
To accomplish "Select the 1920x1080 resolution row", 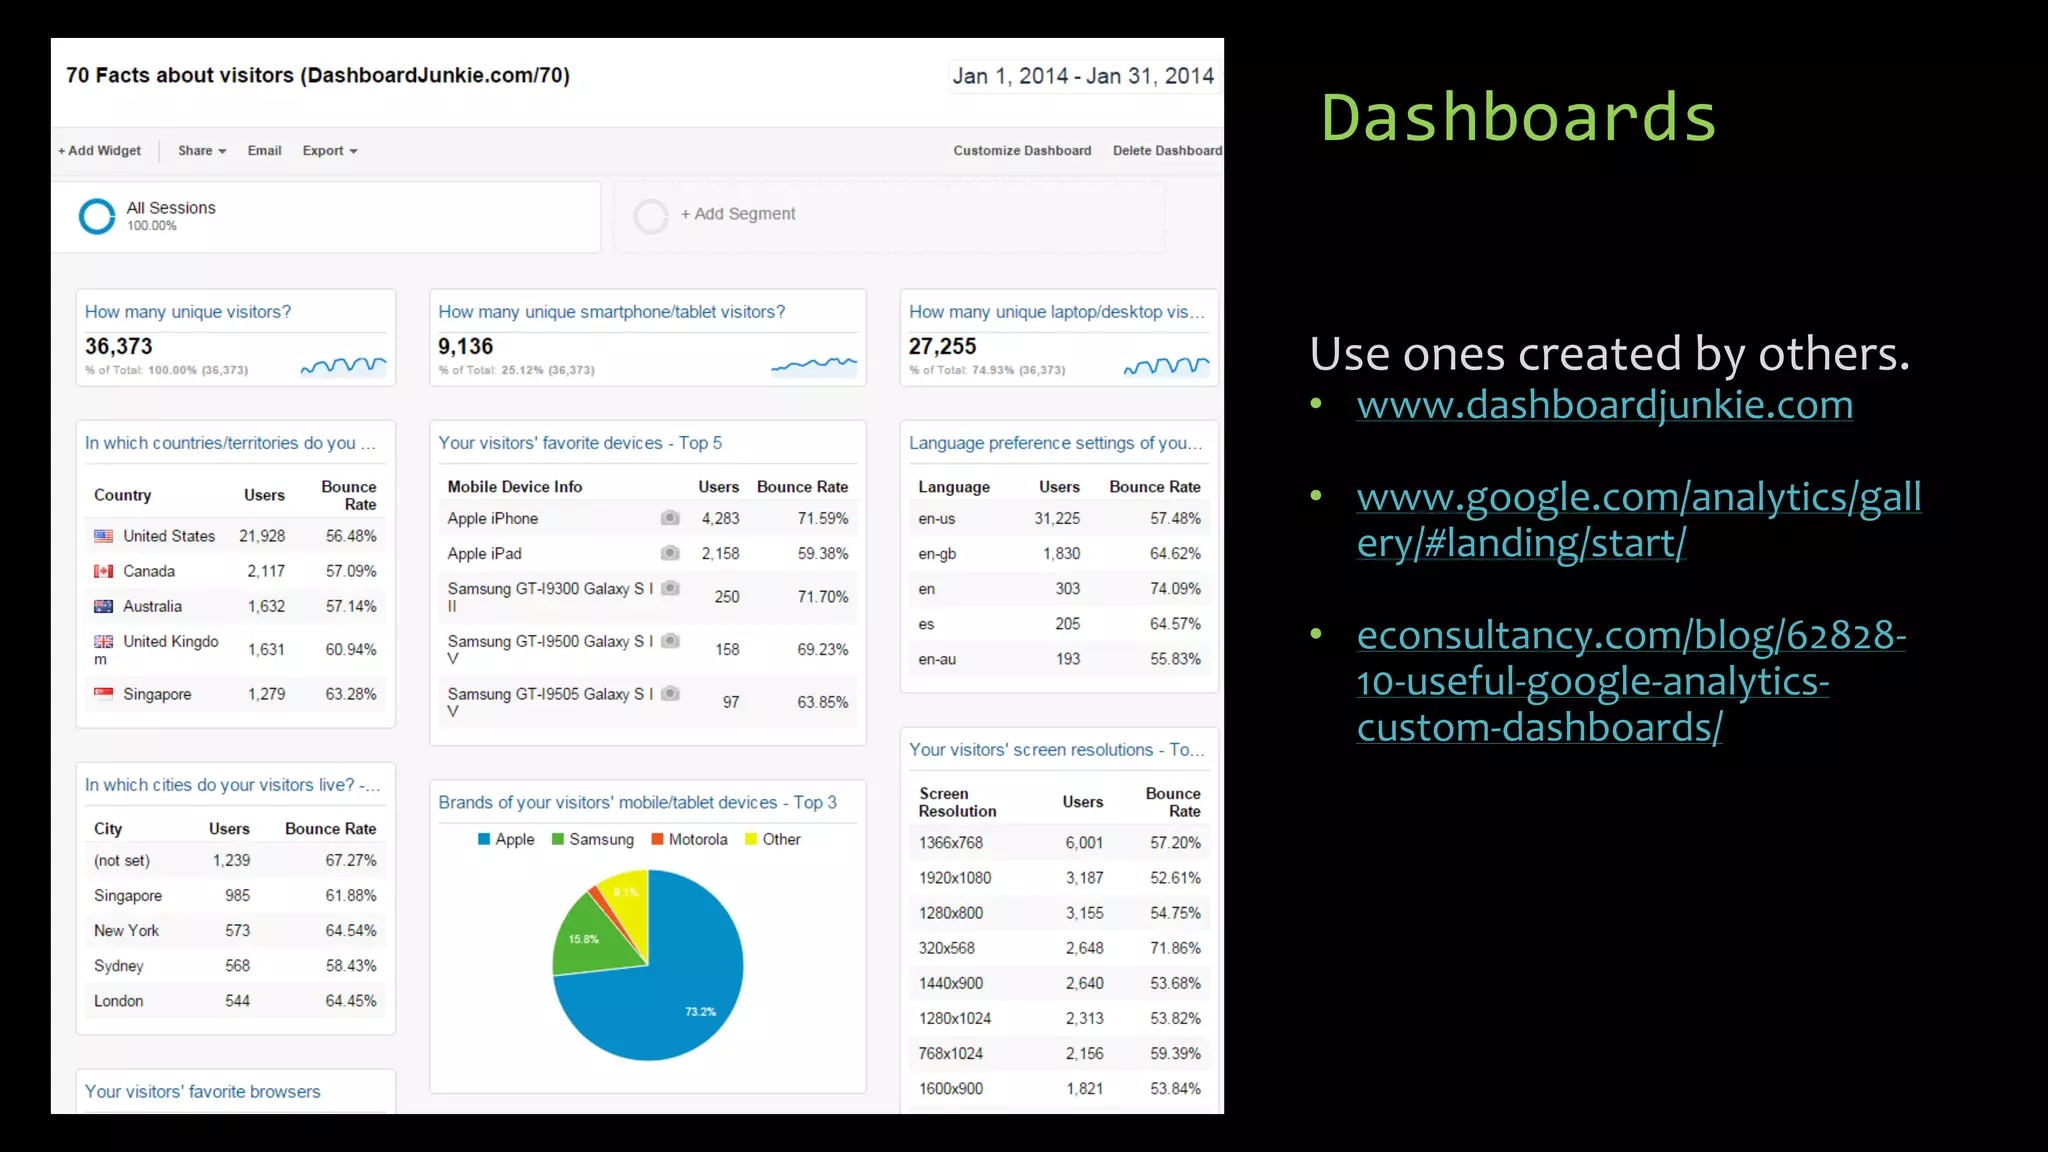I will pyautogui.click(x=1059, y=878).
